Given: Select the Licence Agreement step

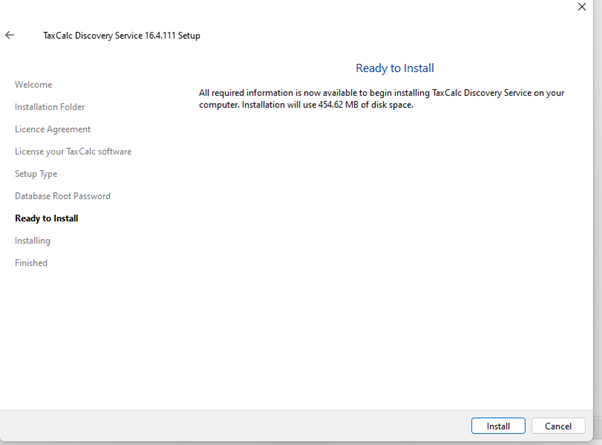Looking at the screenshot, I should (x=53, y=129).
